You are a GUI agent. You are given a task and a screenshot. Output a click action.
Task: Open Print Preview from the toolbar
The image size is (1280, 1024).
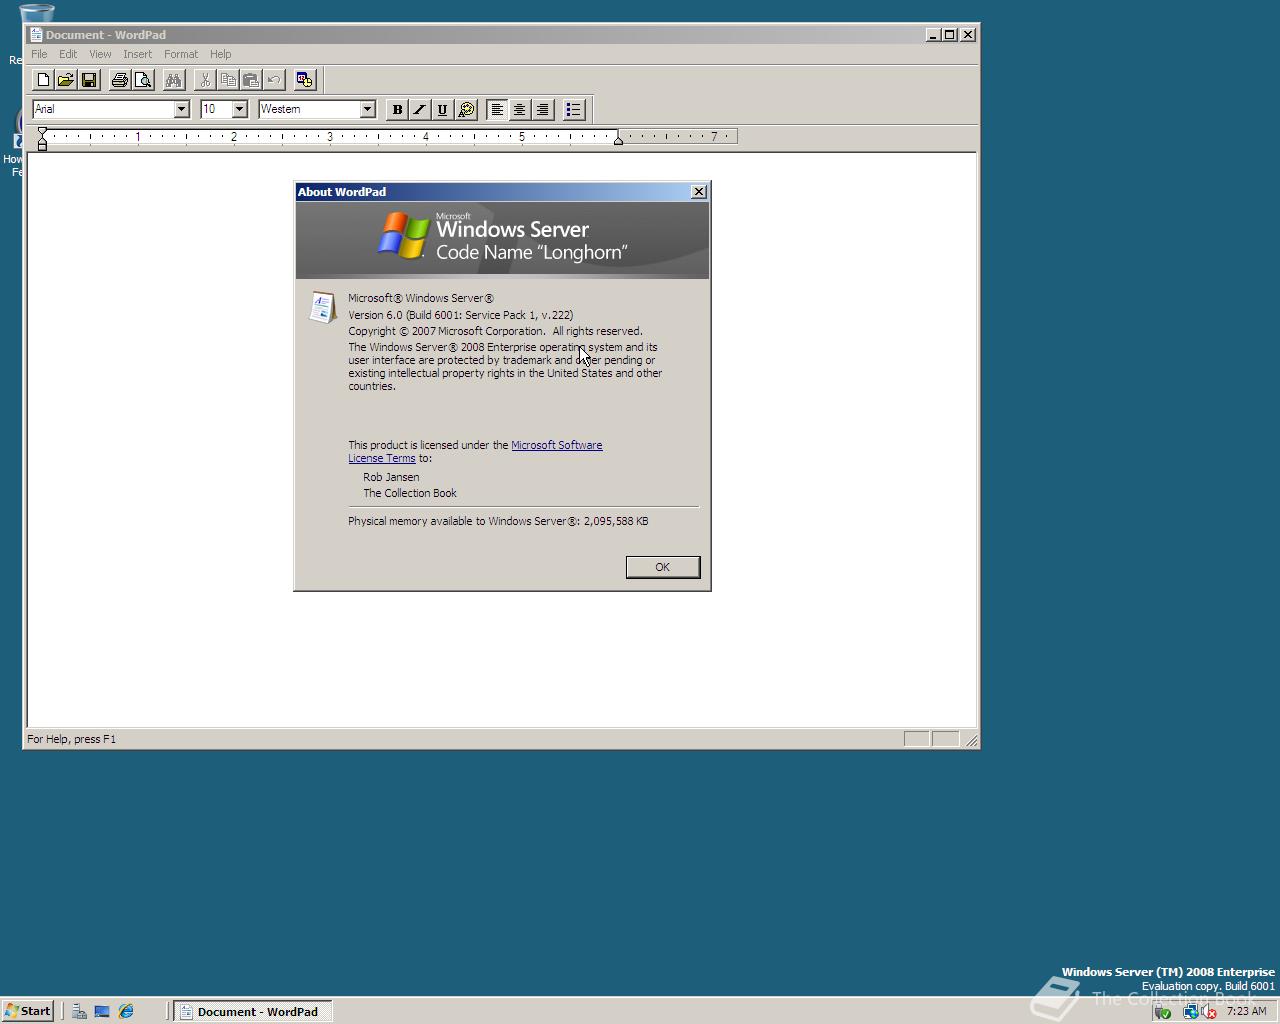click(143, 80)
